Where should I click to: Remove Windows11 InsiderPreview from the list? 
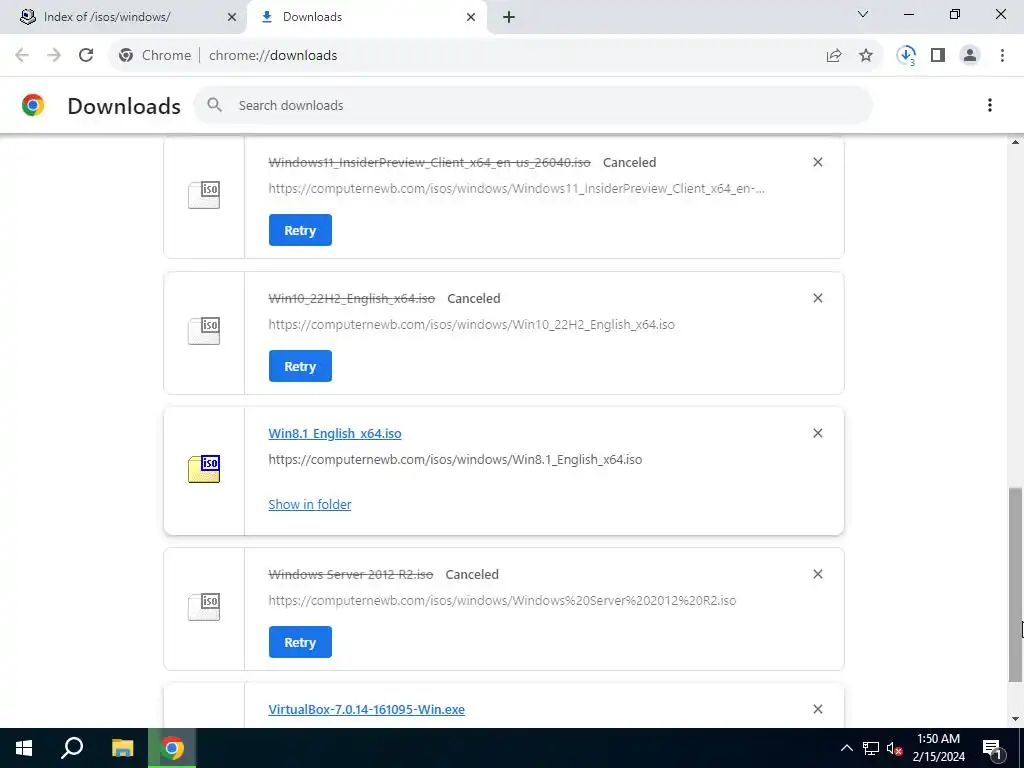pos(818,162)
